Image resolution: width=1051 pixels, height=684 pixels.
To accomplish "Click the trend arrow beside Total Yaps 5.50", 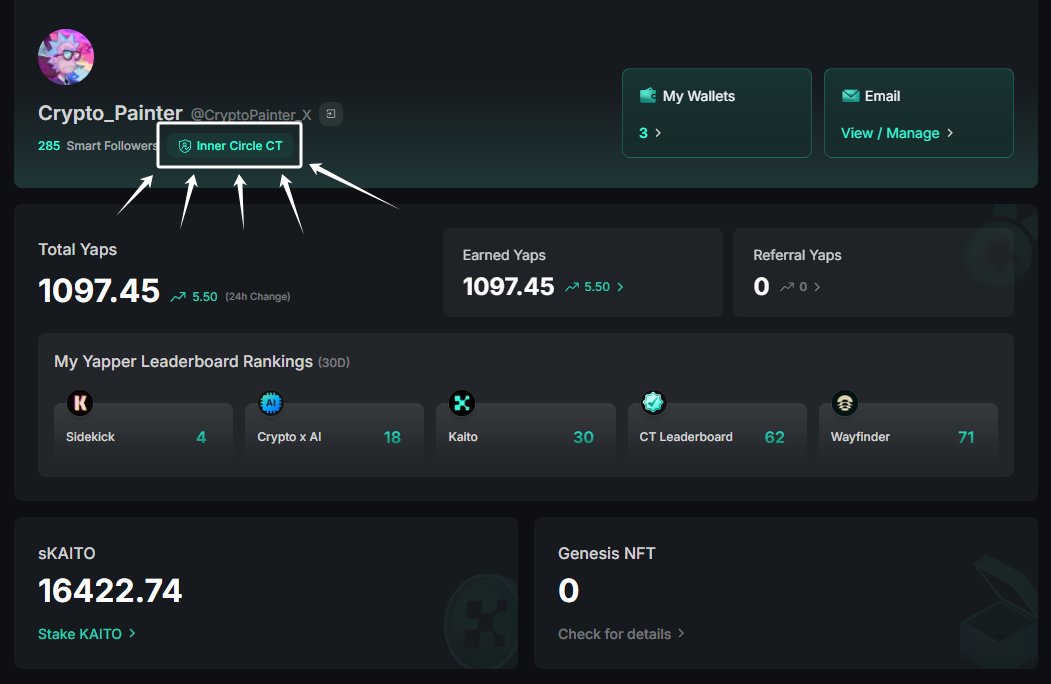I will point(178,296).
